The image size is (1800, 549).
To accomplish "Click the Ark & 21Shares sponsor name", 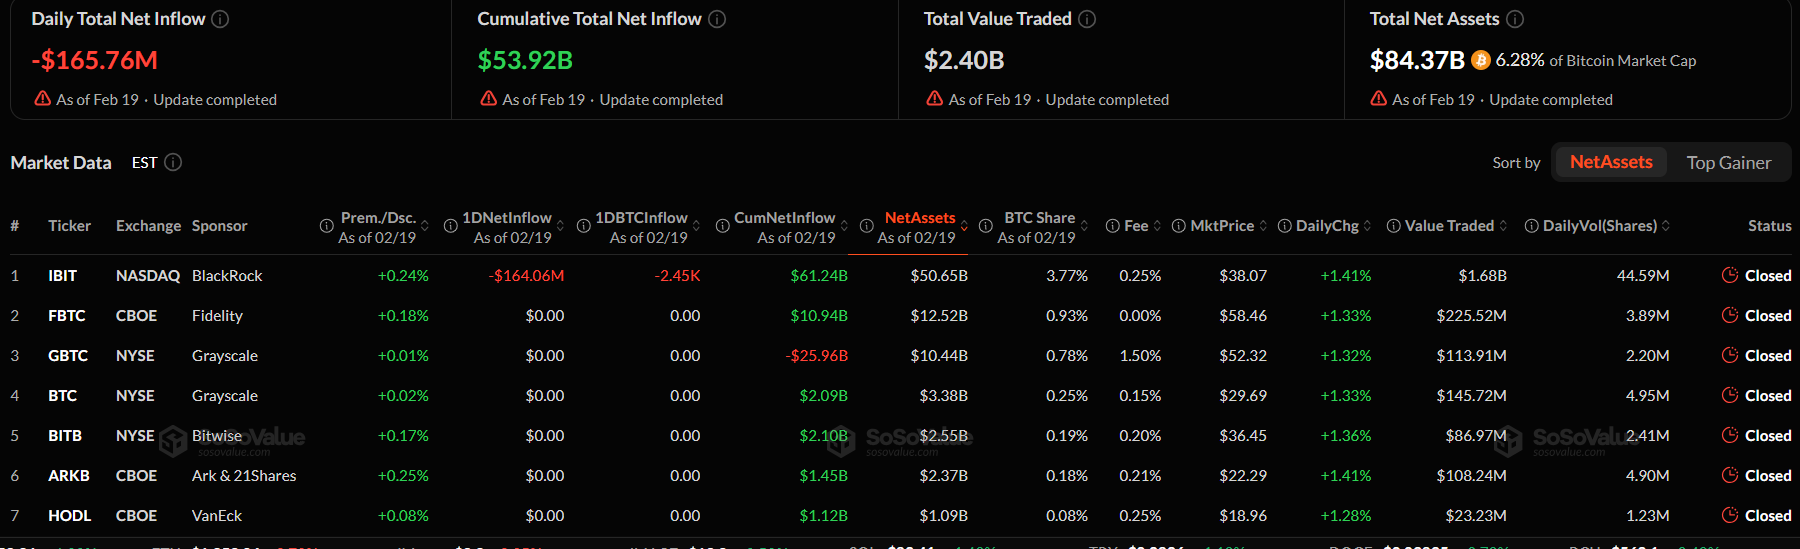I will [244, 475].
